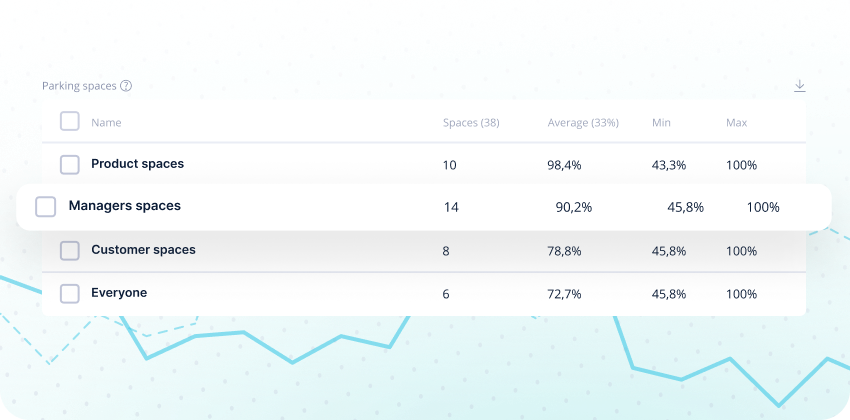Tick the select-all checkbox in the header row
This screenshot has height=420, width=850.
point(69,121)
